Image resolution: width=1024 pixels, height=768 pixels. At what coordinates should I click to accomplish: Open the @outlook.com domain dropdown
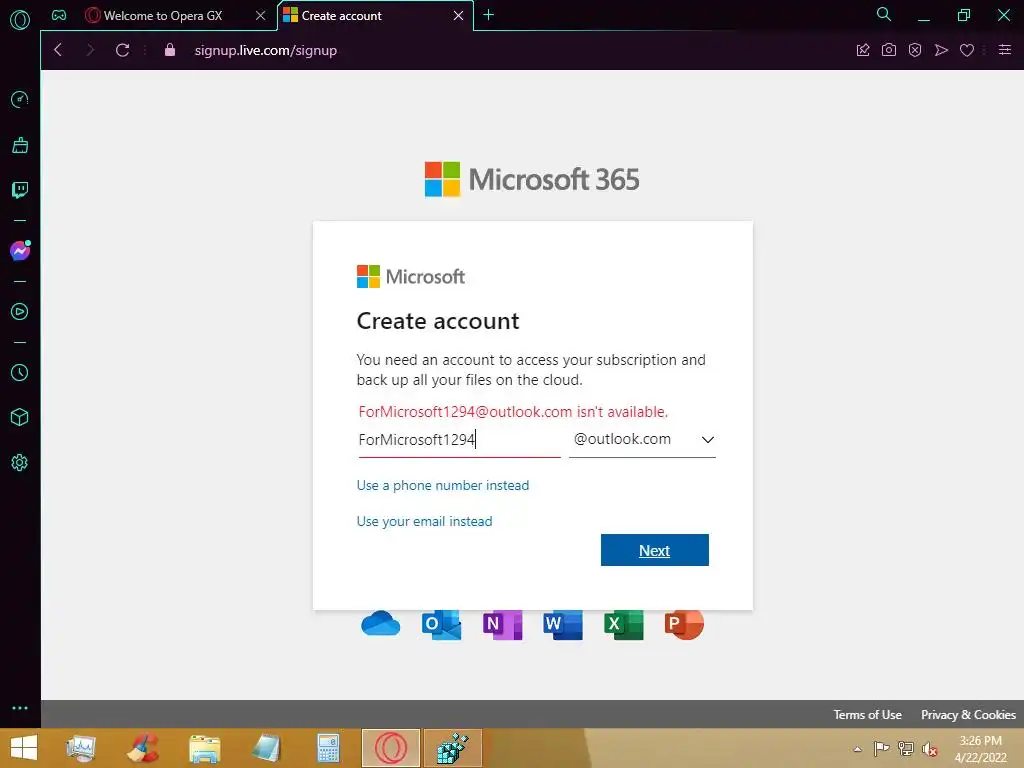tap(642, 440)
